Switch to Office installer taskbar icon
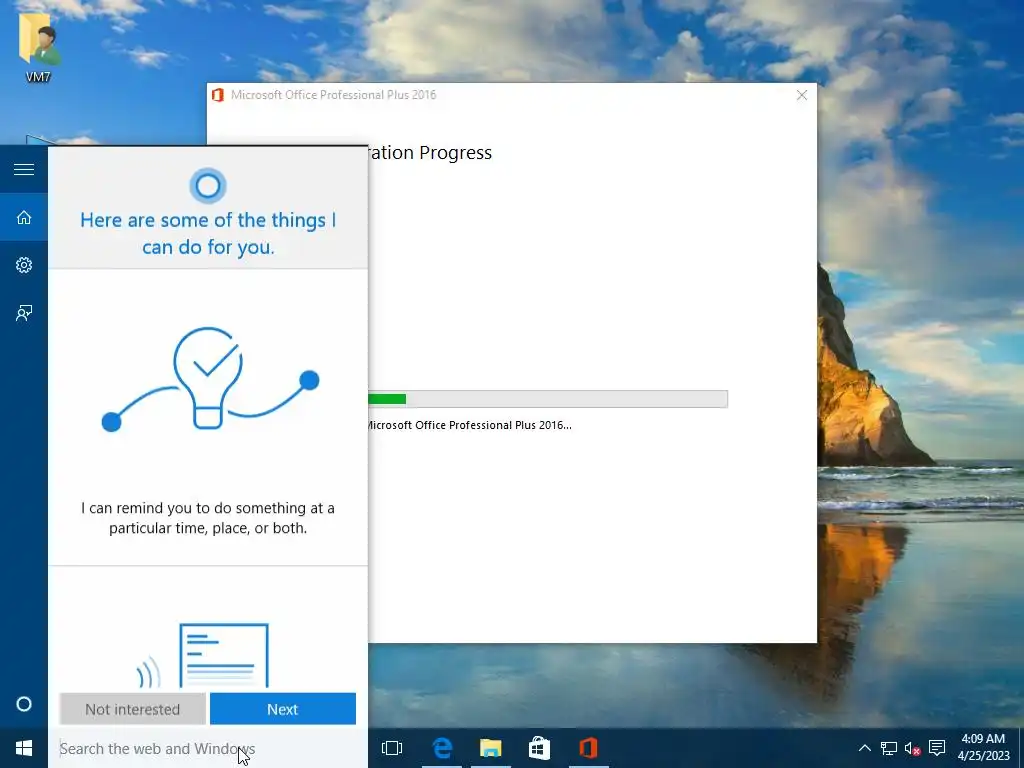The height and width of the screenshot is (768, 1024). click(x=588, y=748)
